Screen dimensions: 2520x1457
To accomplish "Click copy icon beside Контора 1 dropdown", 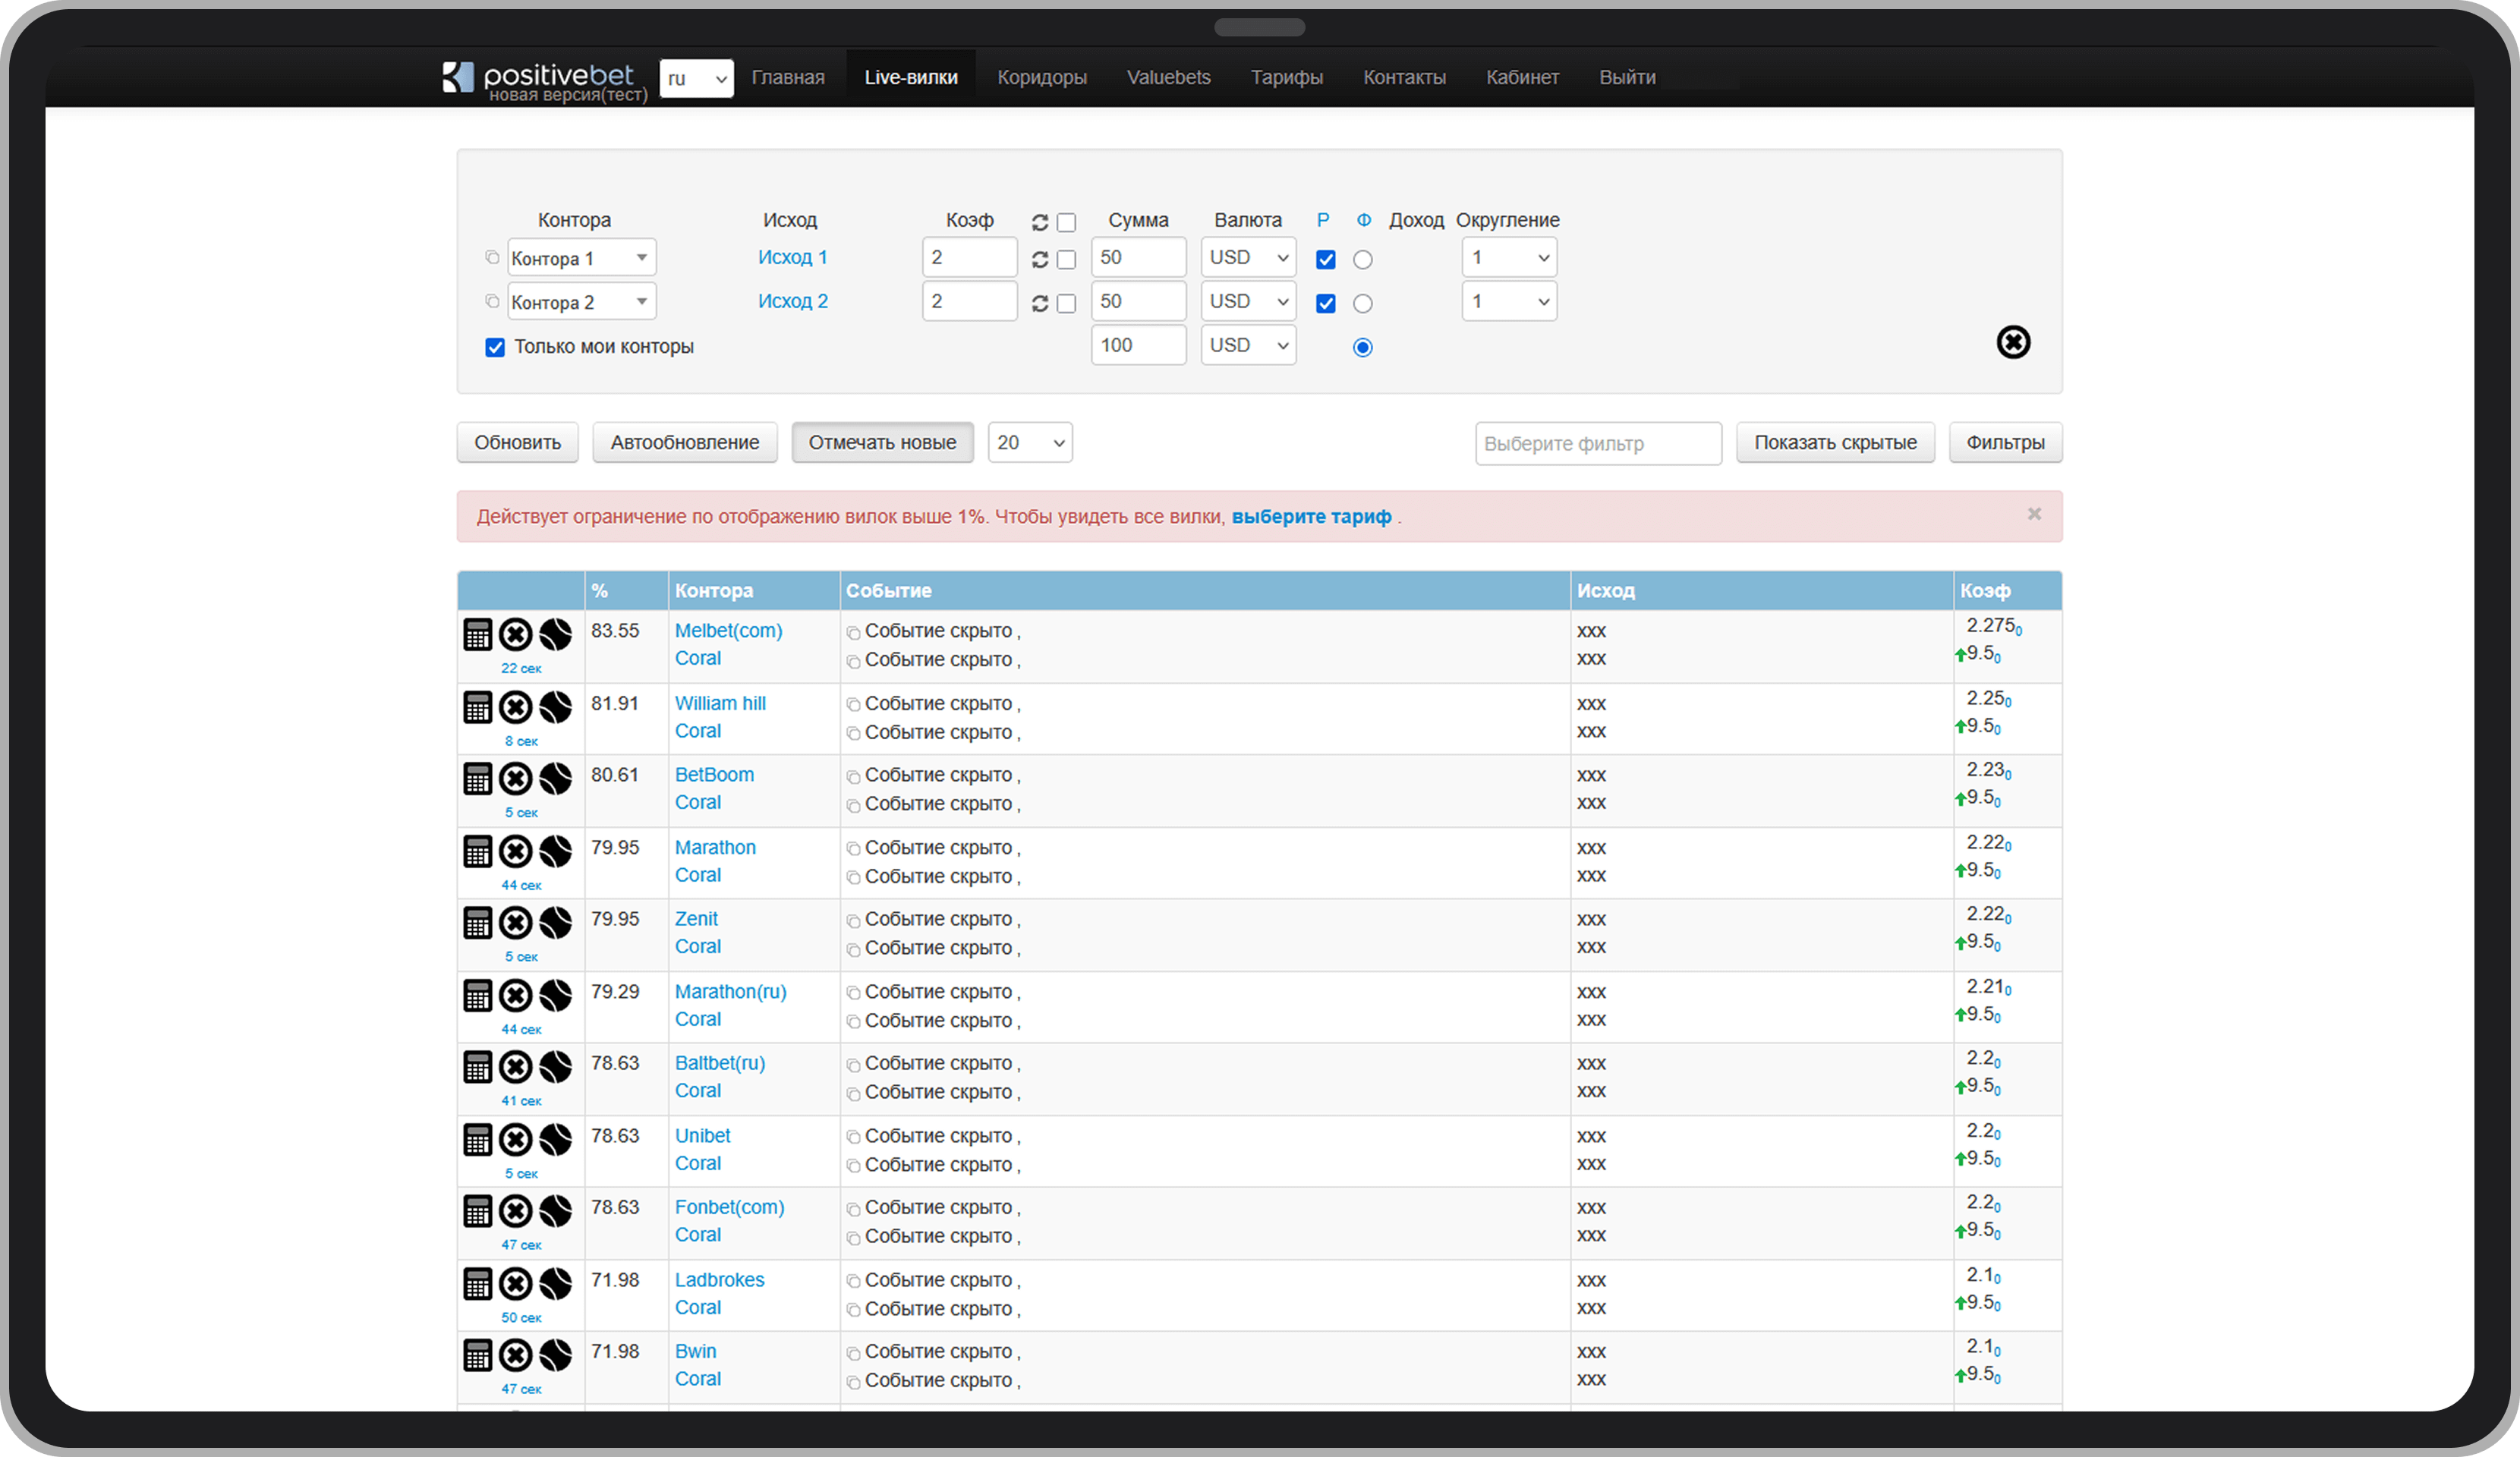I will tap(492, 257).
